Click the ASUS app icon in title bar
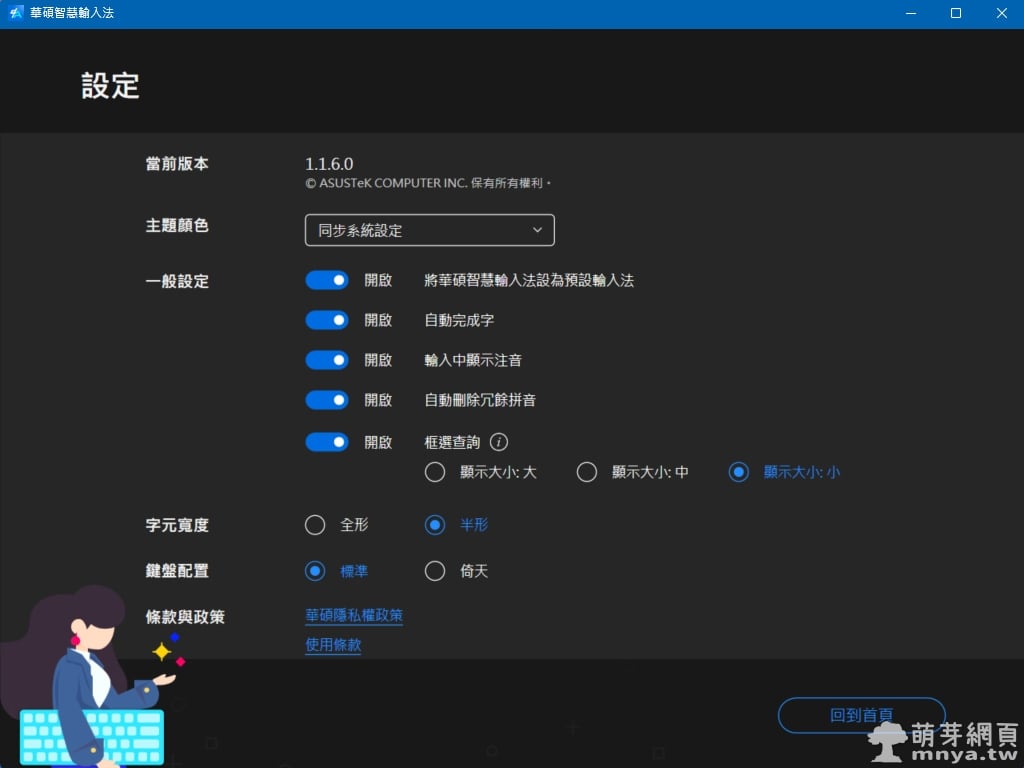This screenshot has width=1024, height=768. pyautogui.click(x=16, y=13)
